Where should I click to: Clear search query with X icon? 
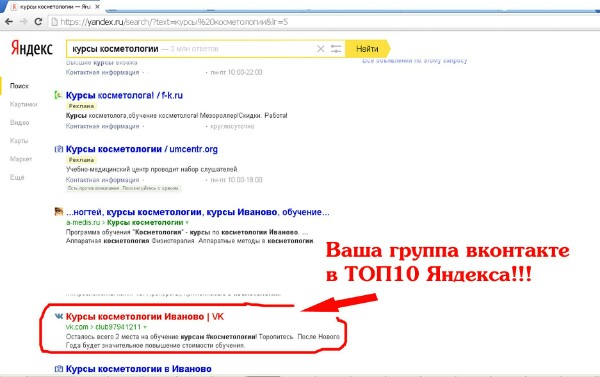click(x=321, y=49)
